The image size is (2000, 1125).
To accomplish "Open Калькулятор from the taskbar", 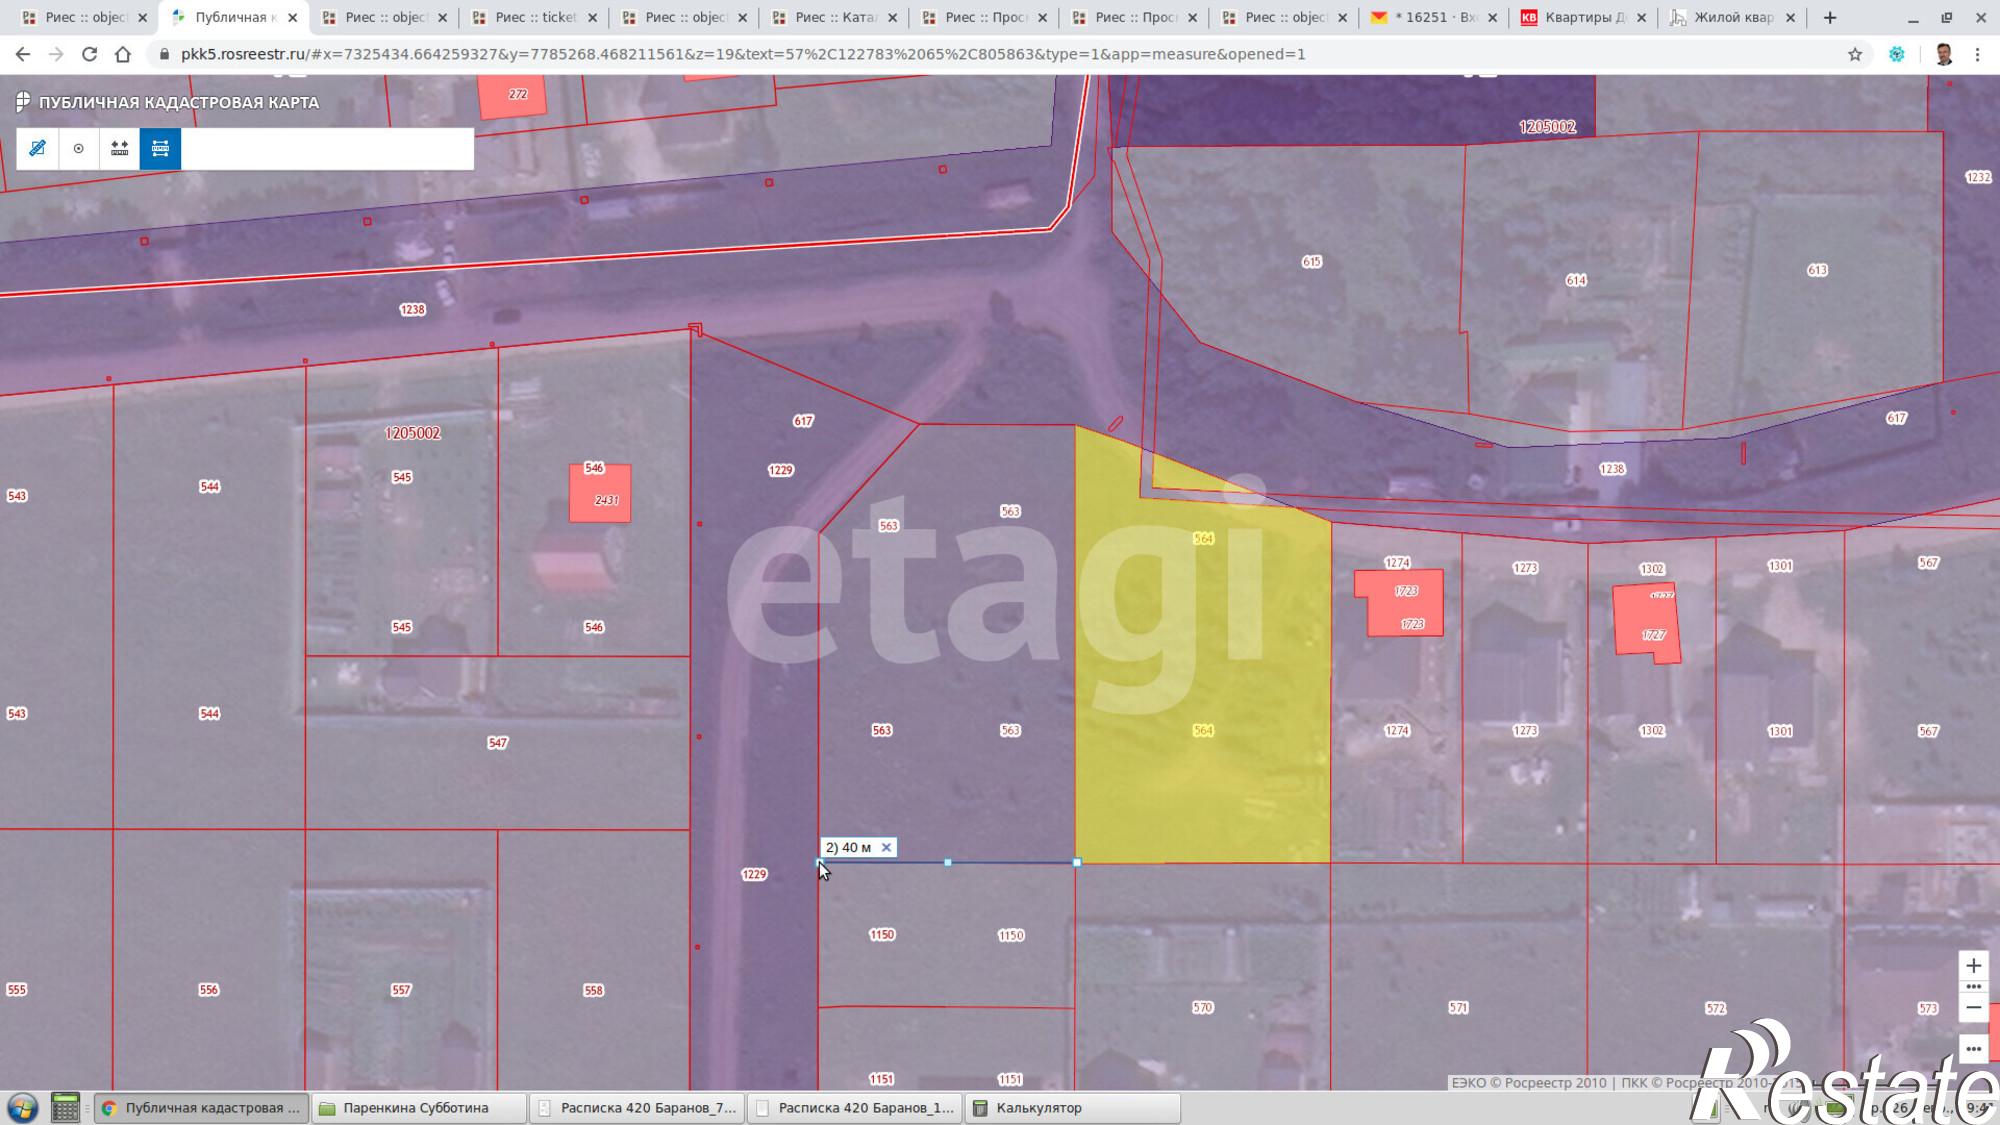I will (1072, 1108).
